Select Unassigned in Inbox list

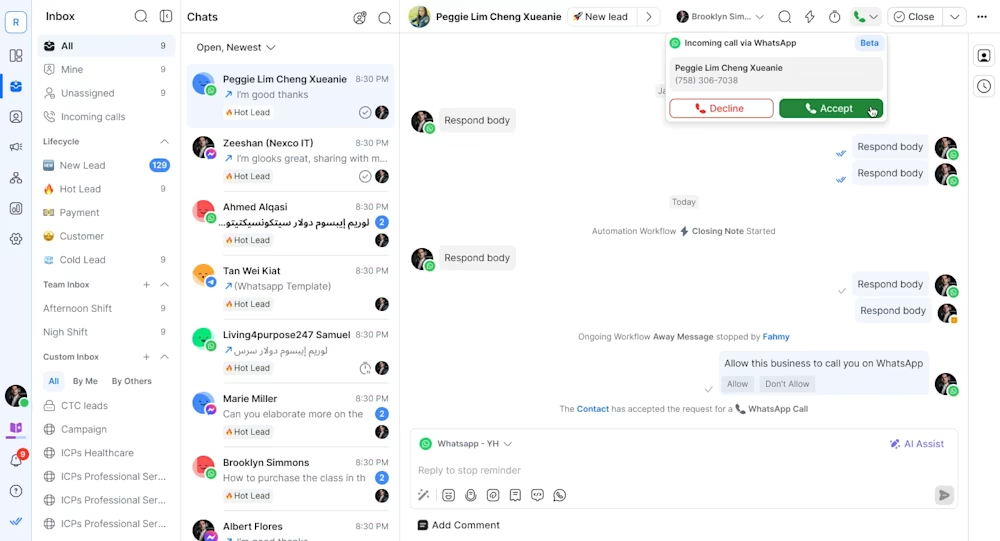[106, 93]
